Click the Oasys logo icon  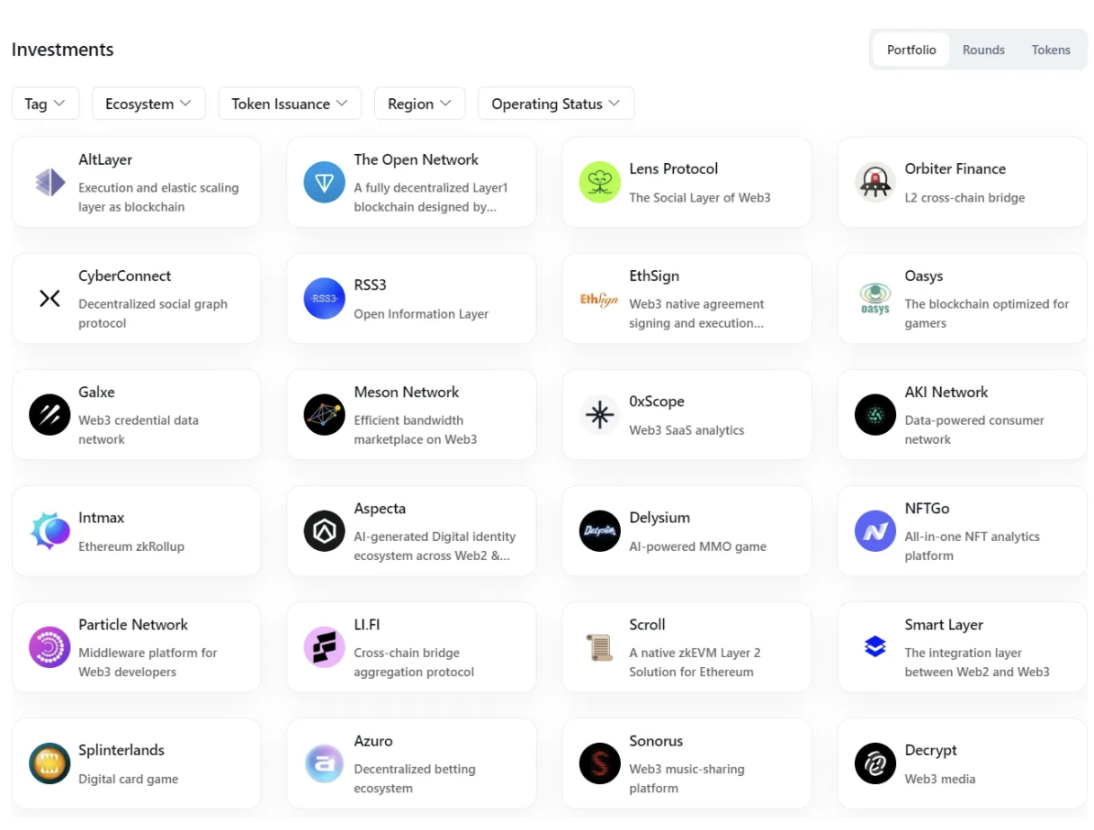[x=875, y=299]
